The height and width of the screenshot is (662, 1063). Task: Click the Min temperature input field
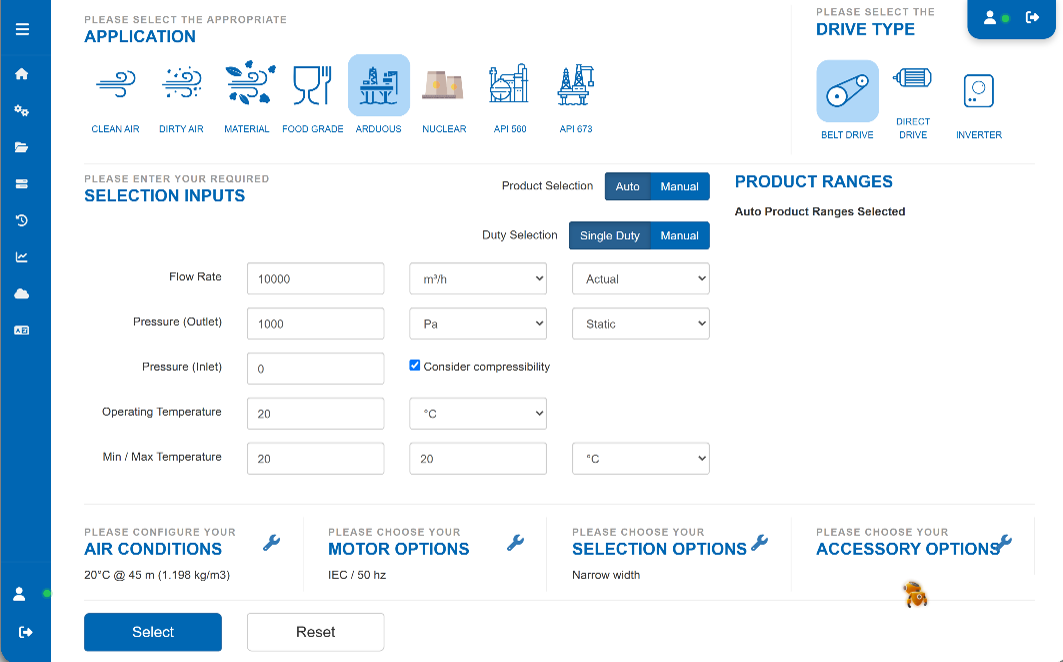[316, 459]
